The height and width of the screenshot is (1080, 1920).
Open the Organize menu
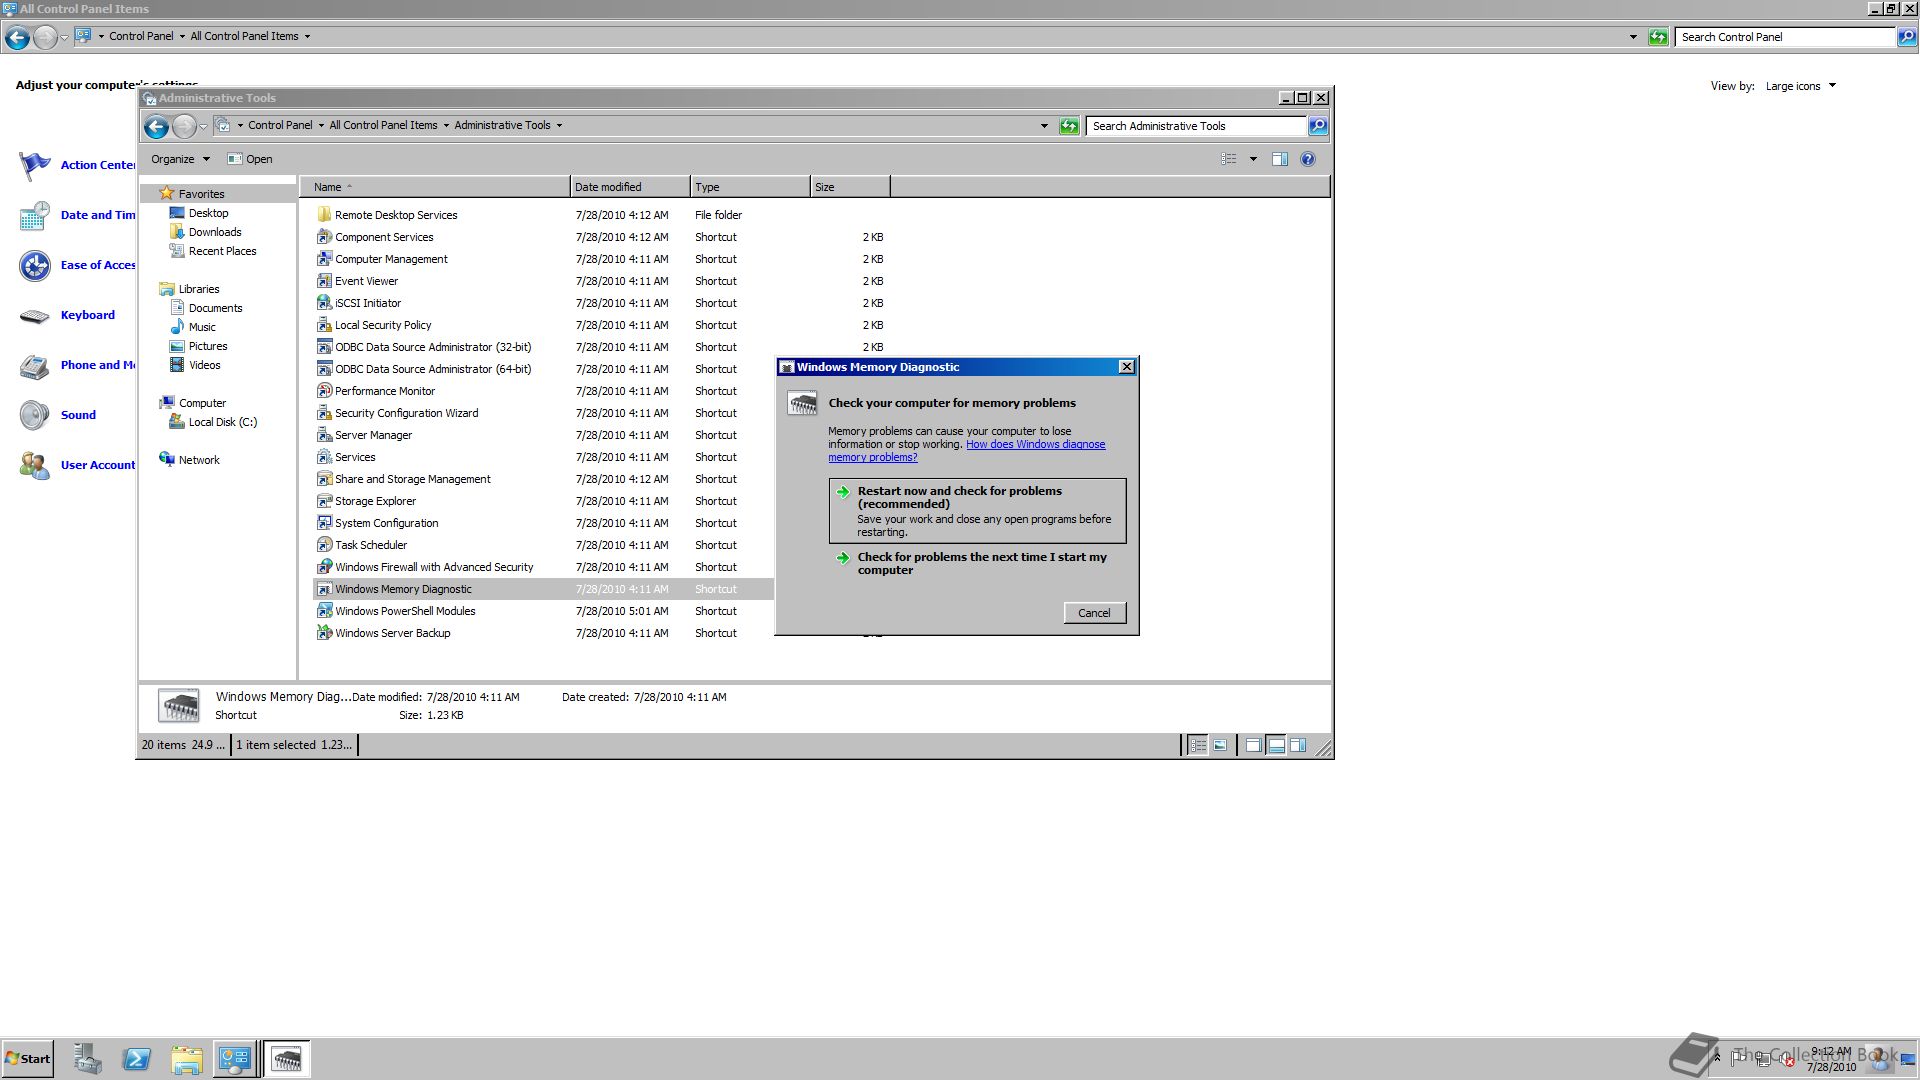click(180, 159)
